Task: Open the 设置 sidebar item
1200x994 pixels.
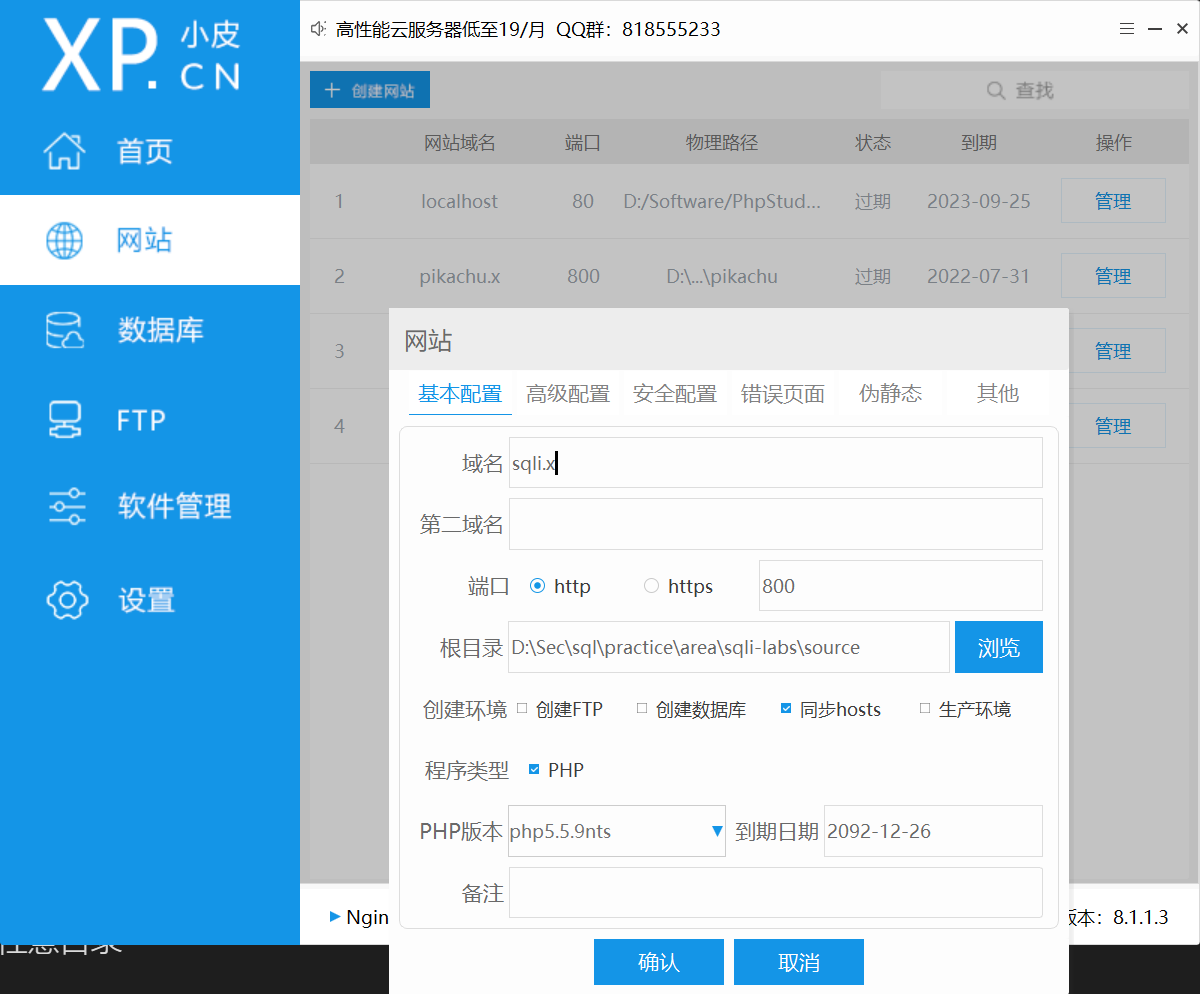Action: (x=150, y=599)
